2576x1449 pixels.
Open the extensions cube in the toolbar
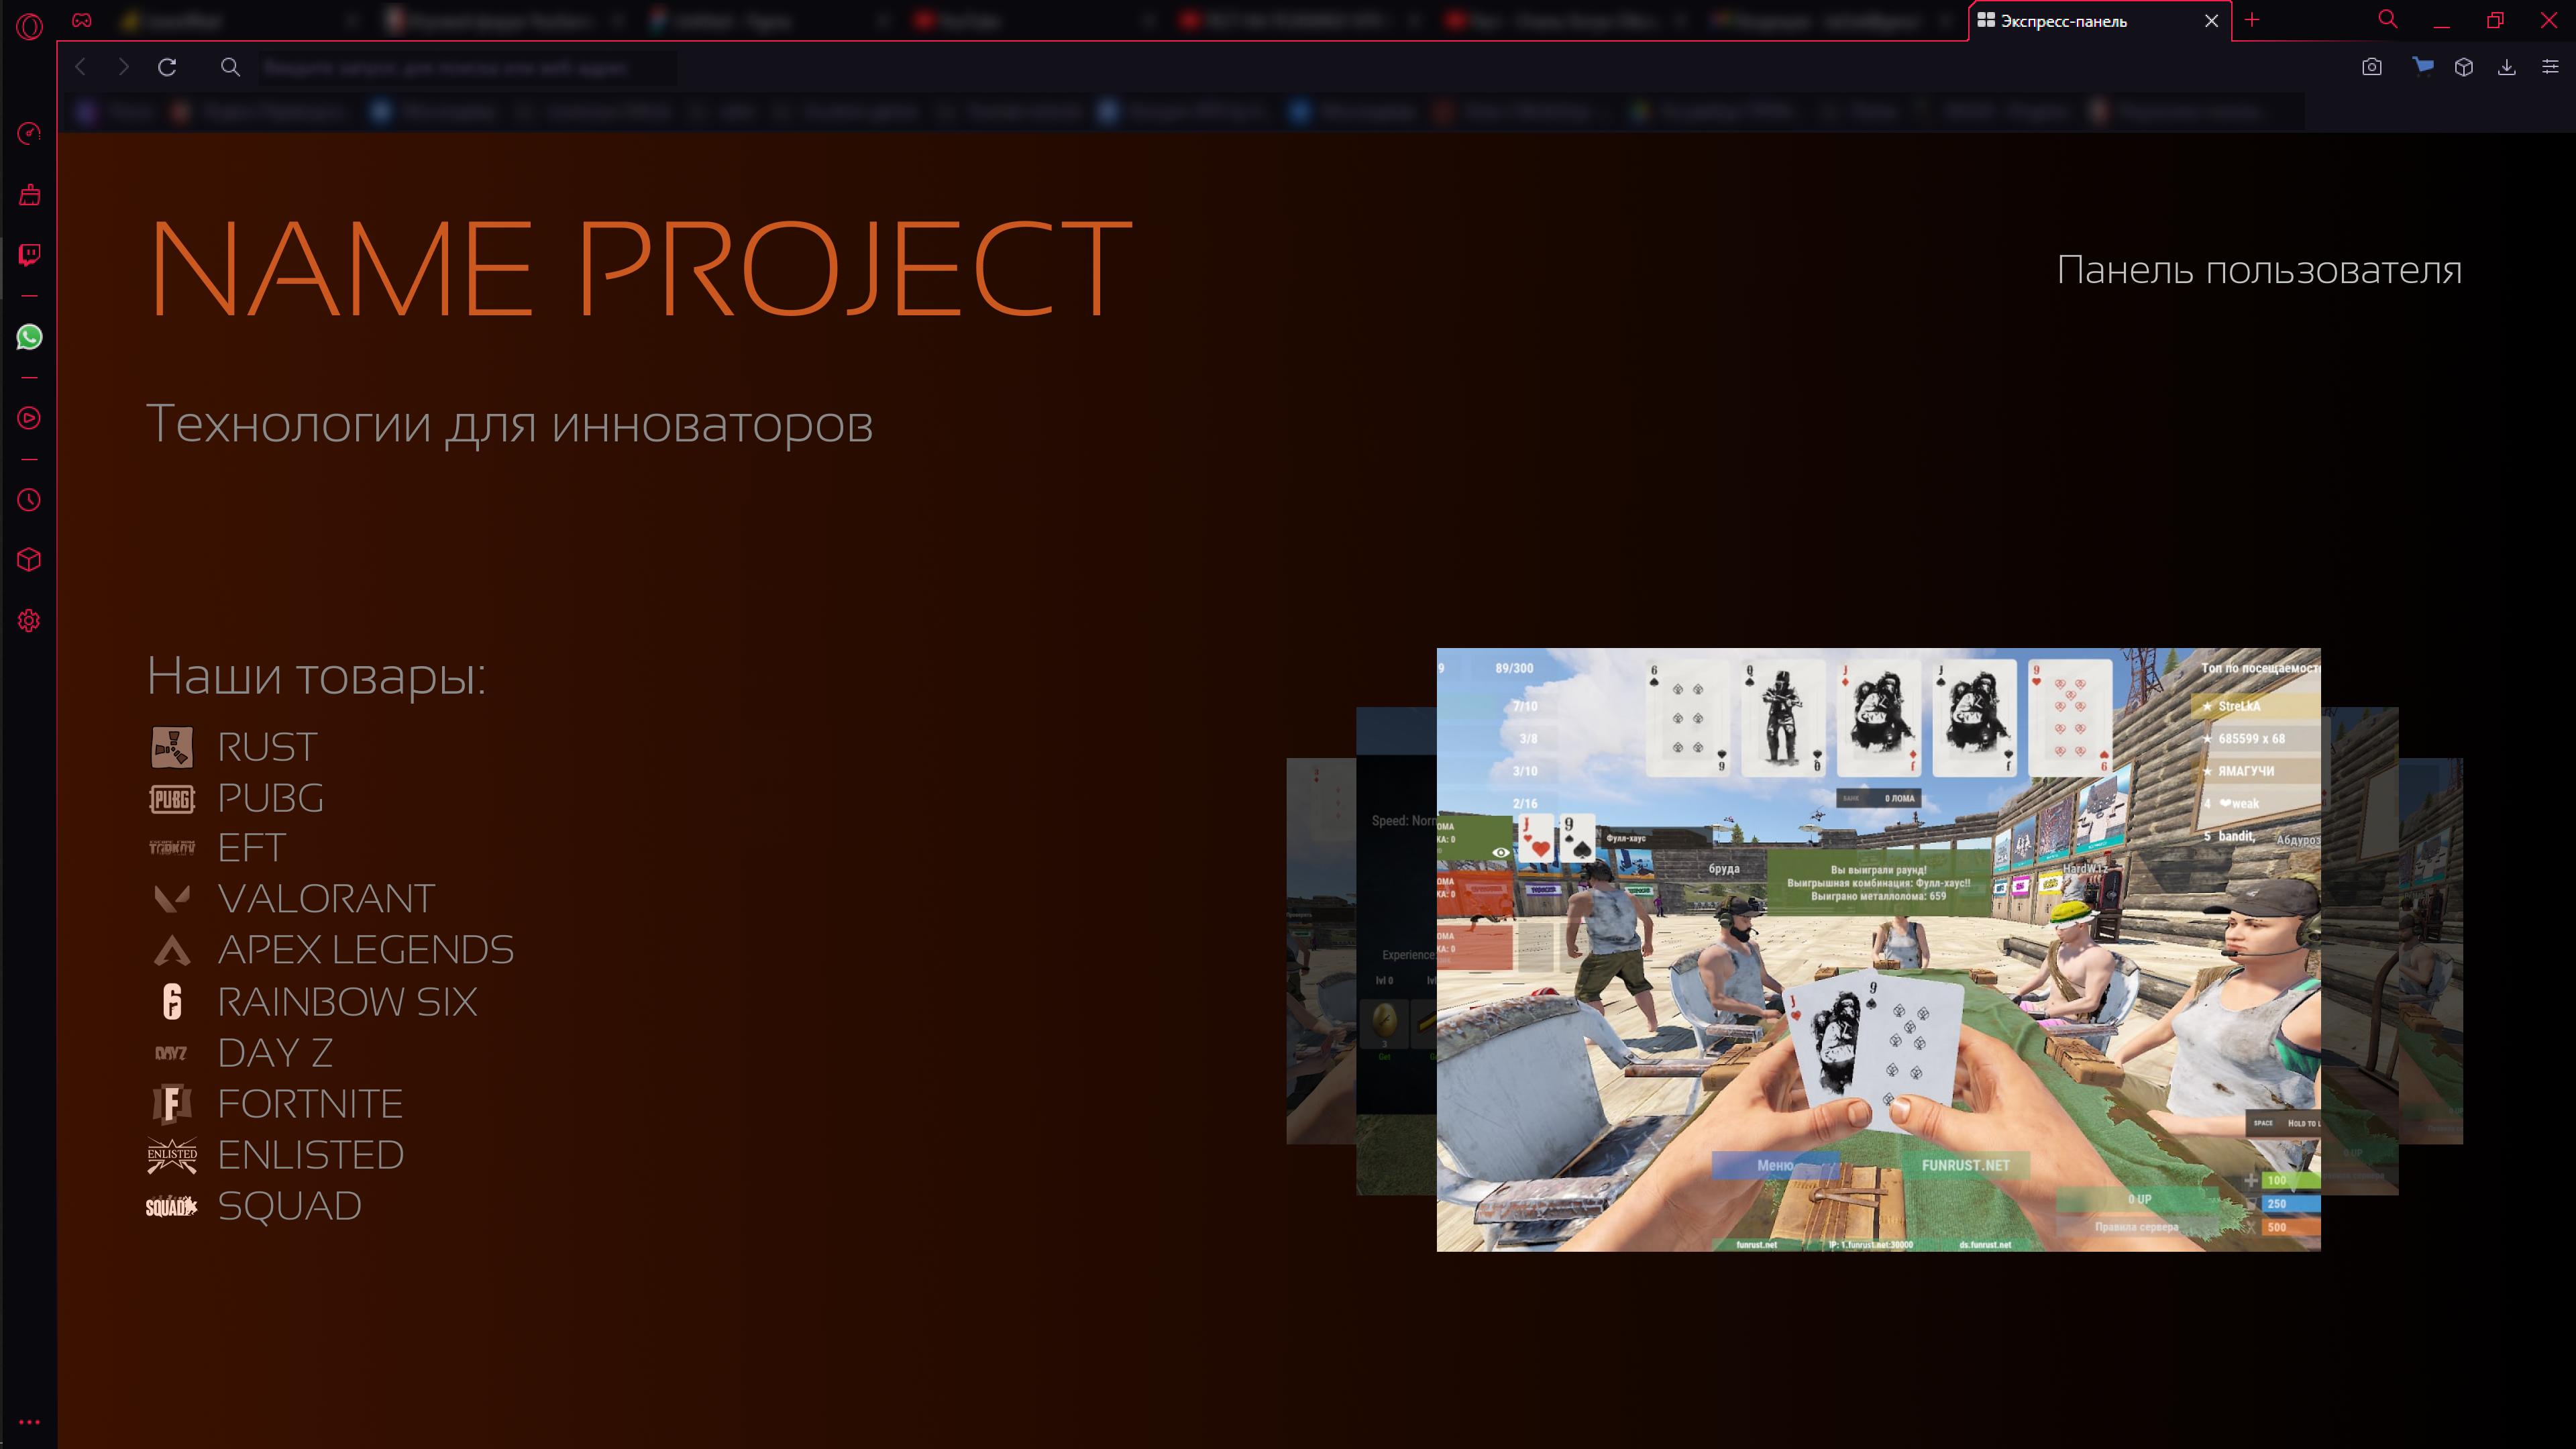[2464, 67]
